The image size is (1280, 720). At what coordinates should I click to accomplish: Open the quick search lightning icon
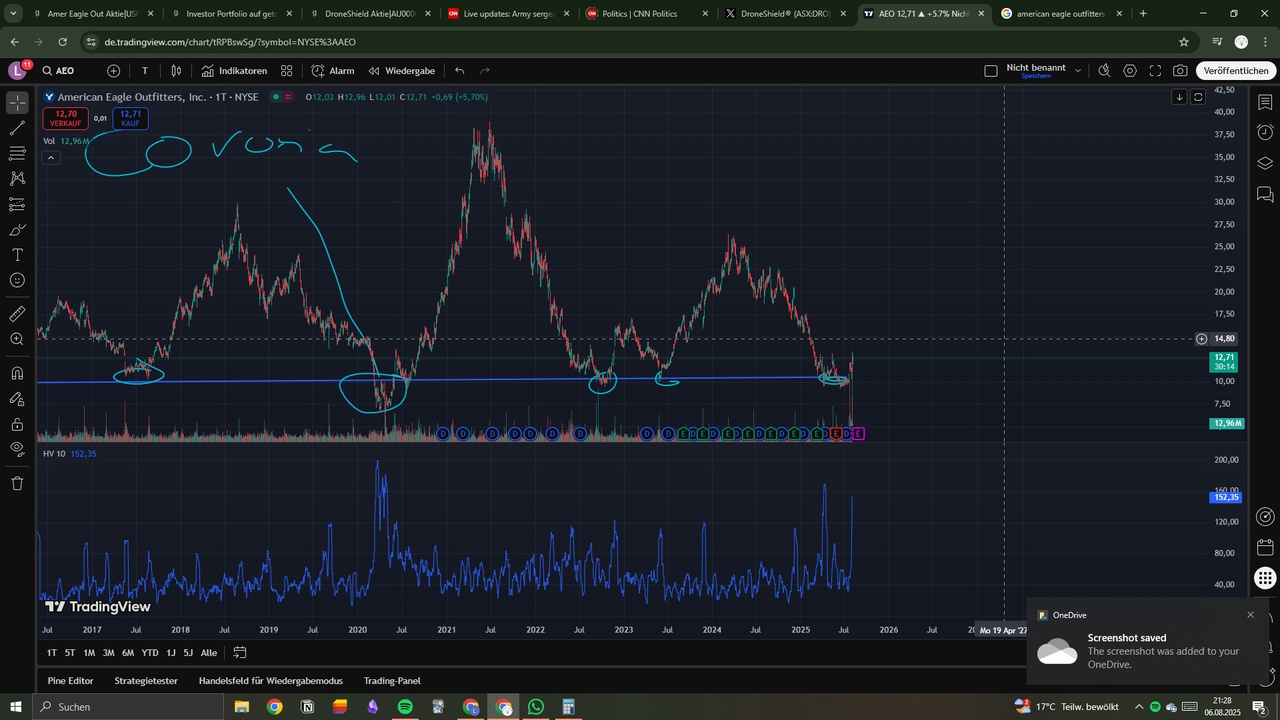(1104, 71)
